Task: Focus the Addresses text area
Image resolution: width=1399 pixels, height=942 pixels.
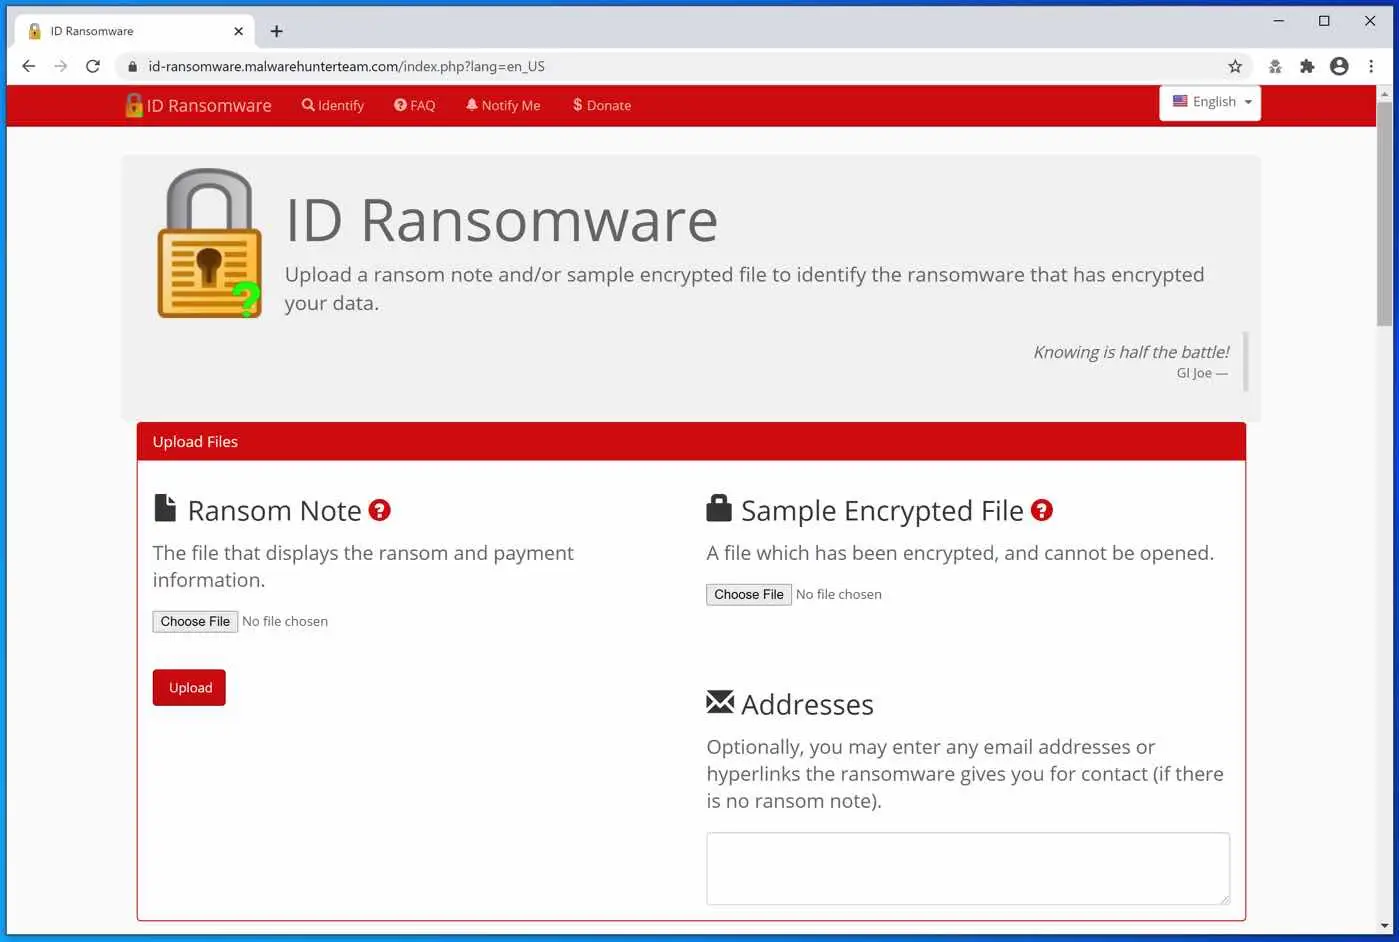Action: click(x=968, y=868)
